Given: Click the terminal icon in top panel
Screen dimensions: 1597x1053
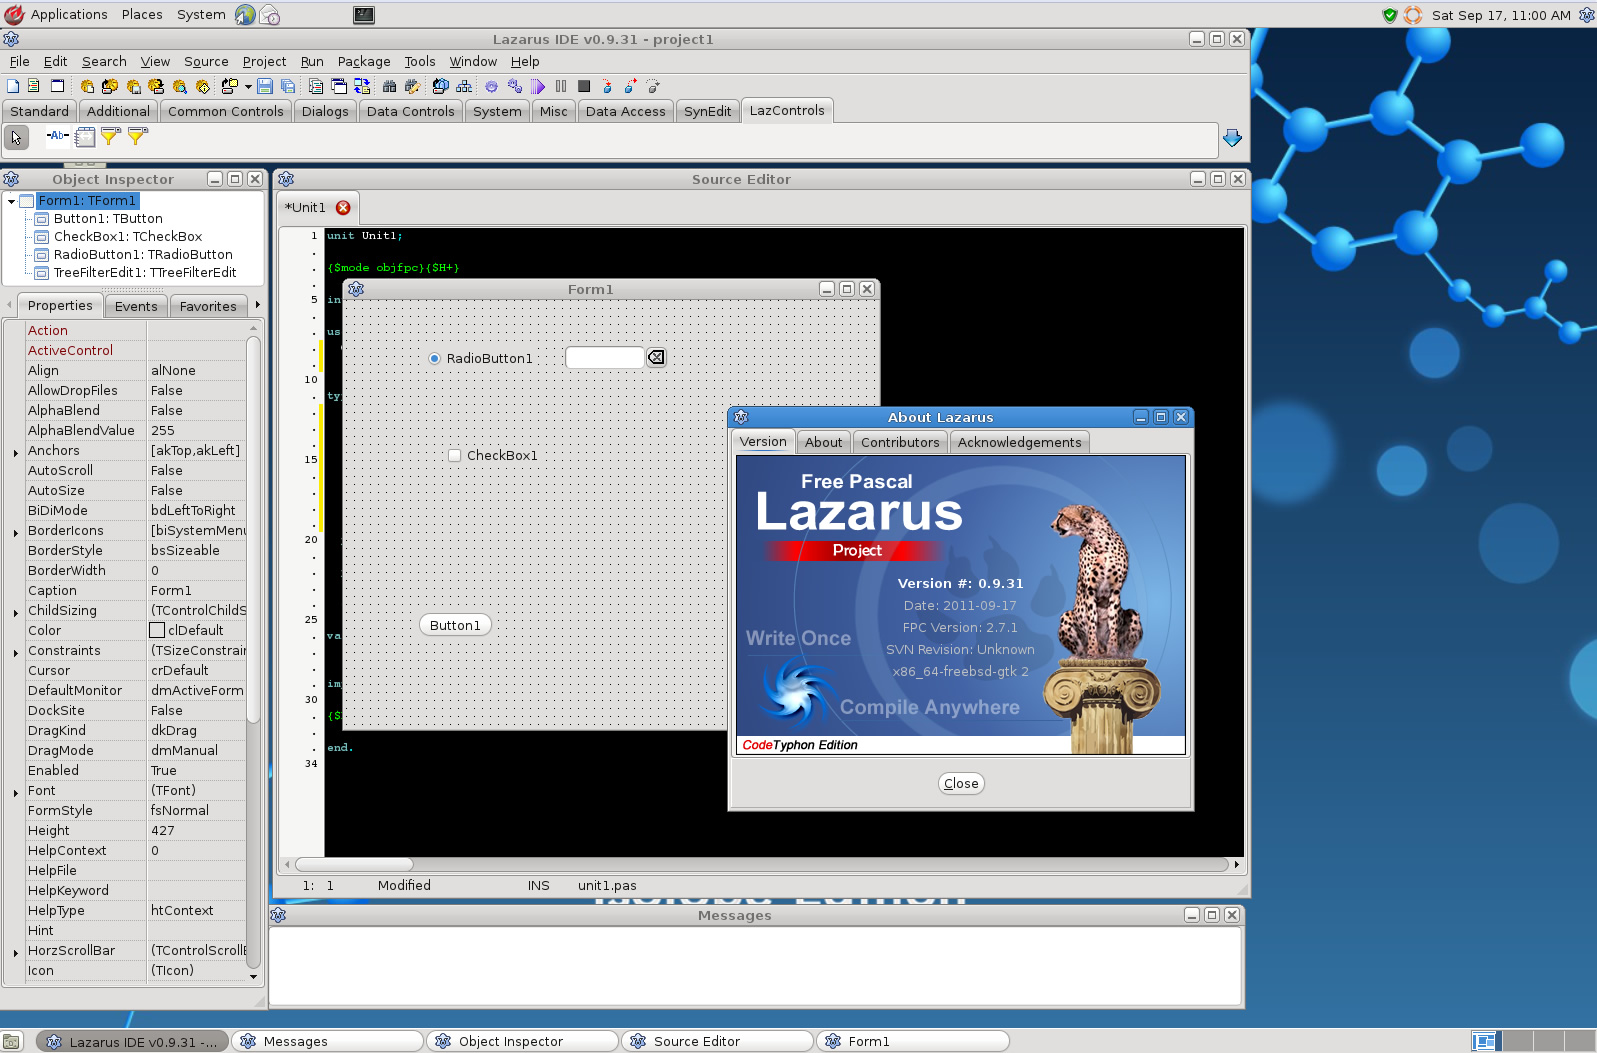Looking at the screenshot, I should pyautogui.click(x=364, y=15).
